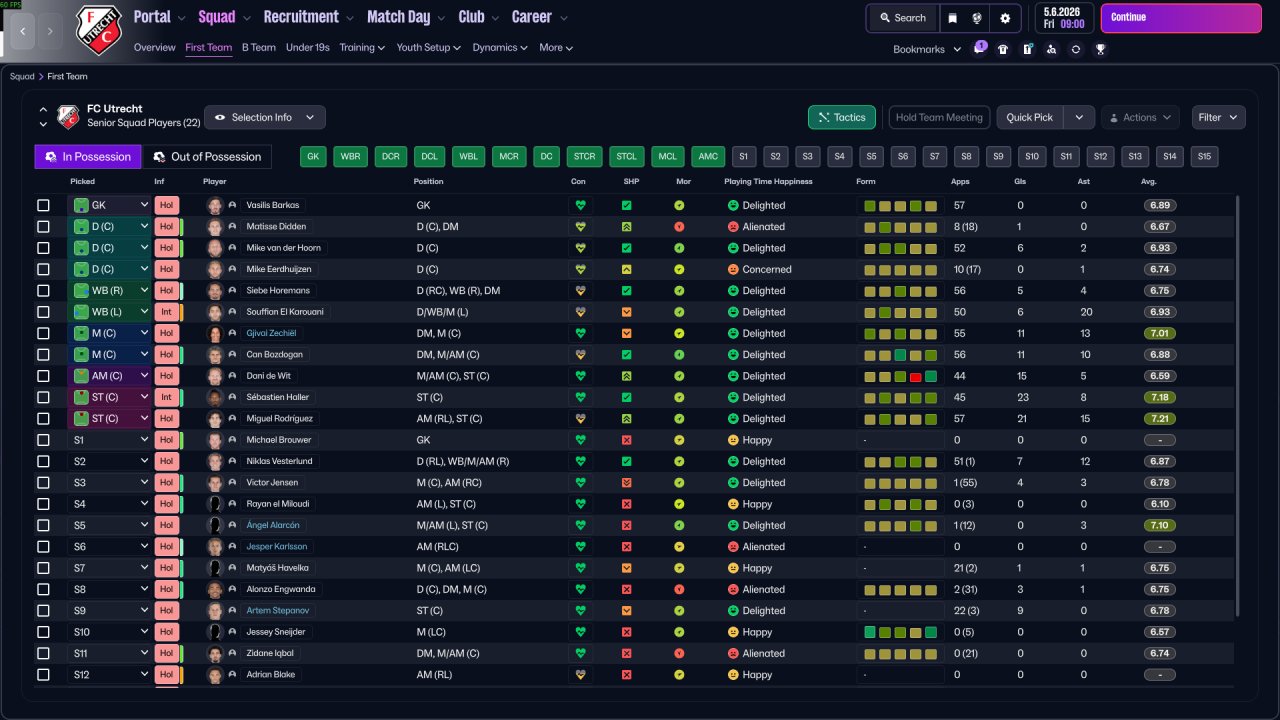Open the bookmark icon beside Search

[952, 18]
